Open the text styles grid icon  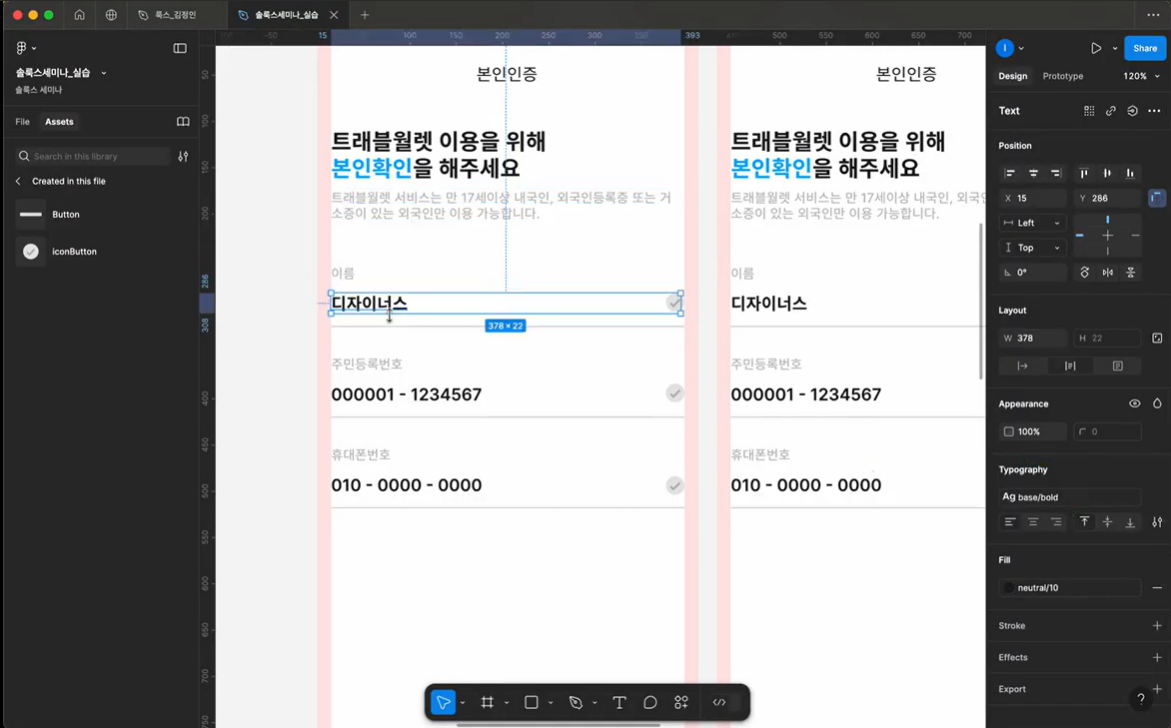[1089, 111]
